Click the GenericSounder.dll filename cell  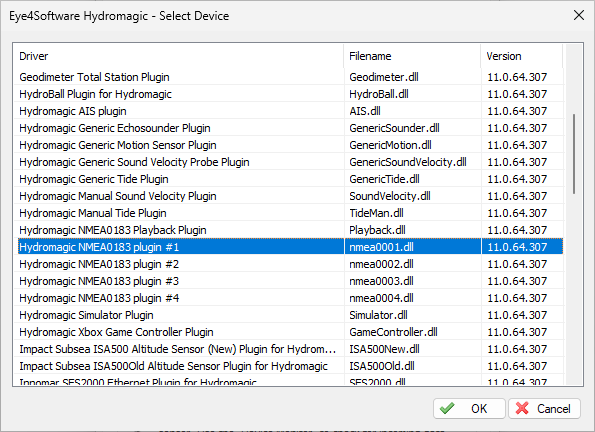(x=413, y=128)
